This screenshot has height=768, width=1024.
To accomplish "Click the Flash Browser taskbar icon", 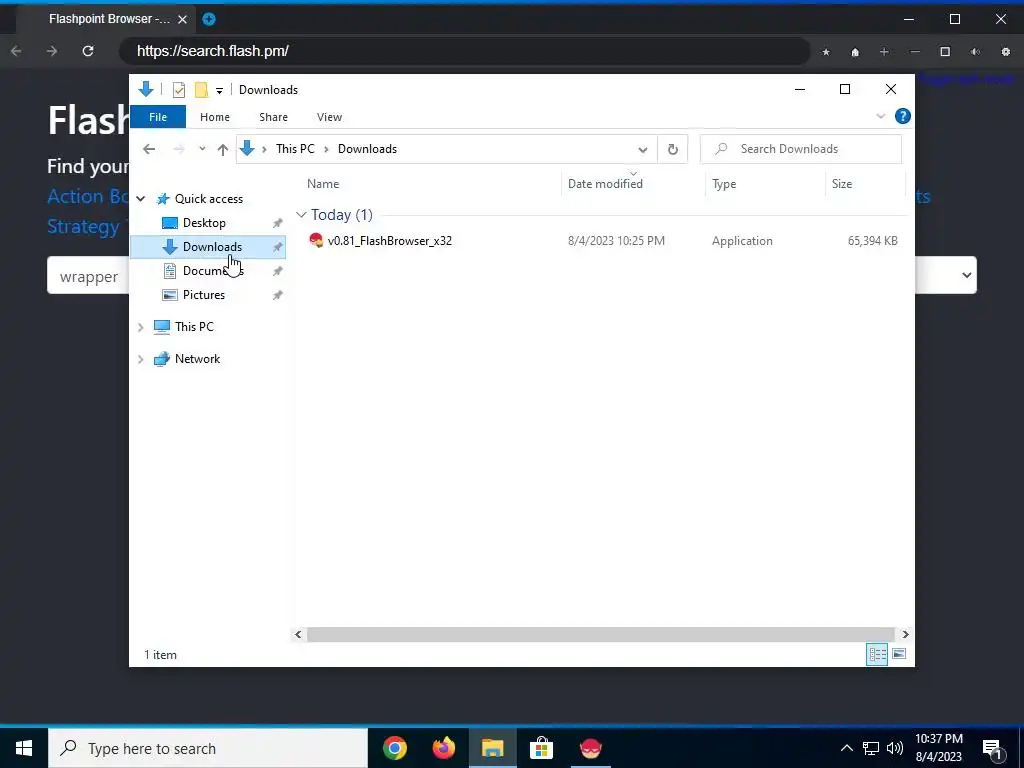I will (x=590, y=748).
